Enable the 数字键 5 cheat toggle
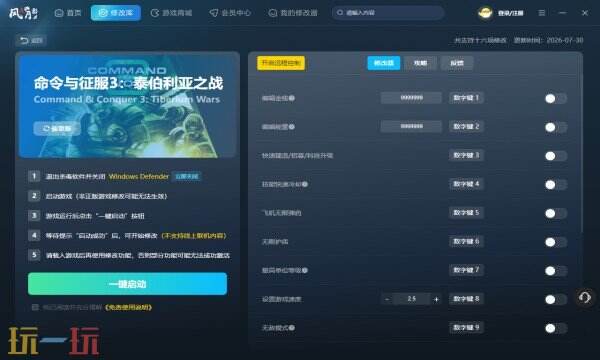 tap(556, 213)
